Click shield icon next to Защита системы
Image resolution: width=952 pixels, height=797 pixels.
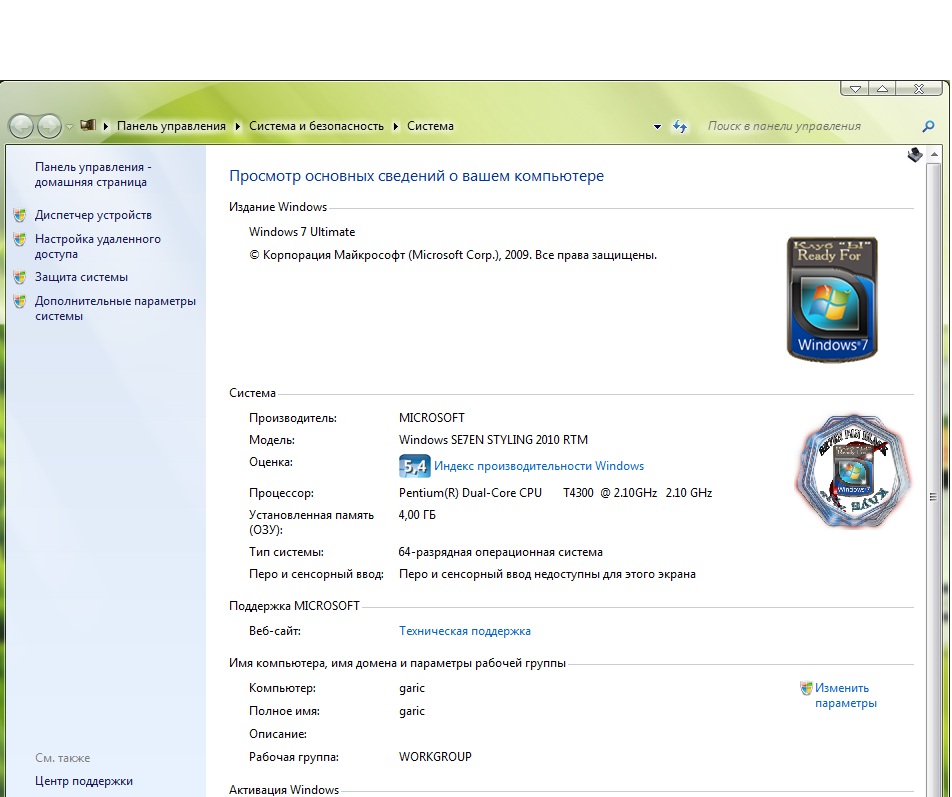20,277
